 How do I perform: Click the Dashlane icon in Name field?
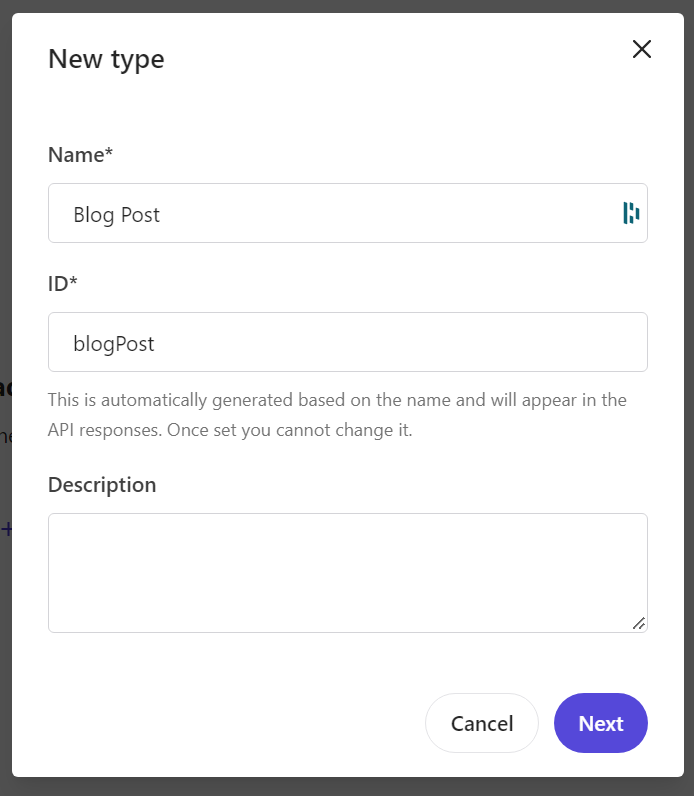(x=631, y=213)
